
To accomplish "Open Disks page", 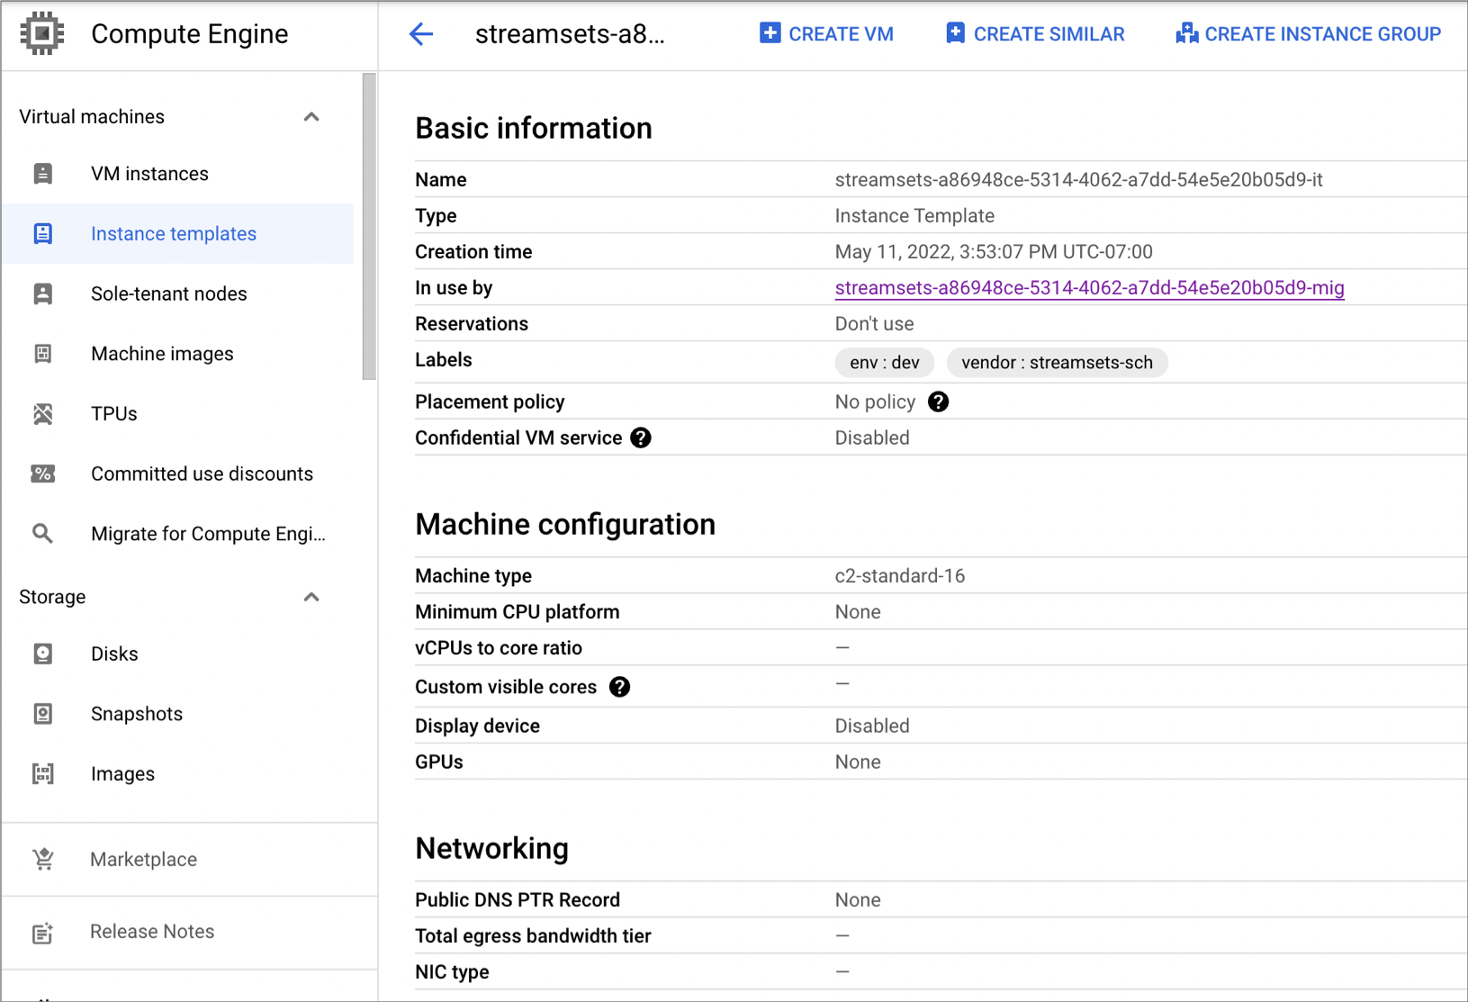I will click(114, 654).
